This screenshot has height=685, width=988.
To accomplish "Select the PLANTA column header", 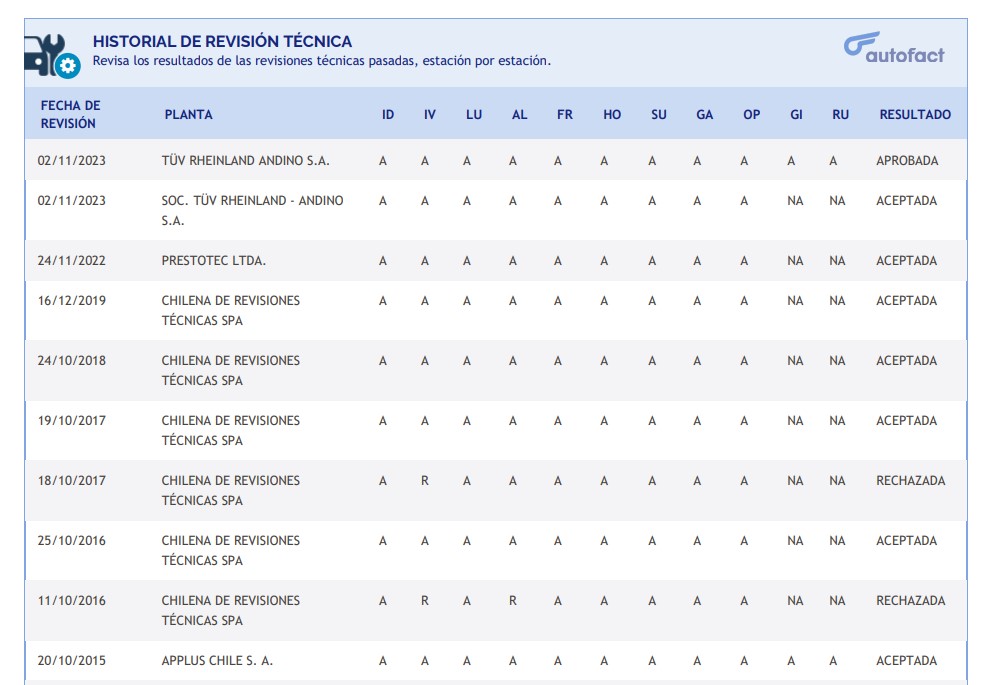I will tap(188, 114).
